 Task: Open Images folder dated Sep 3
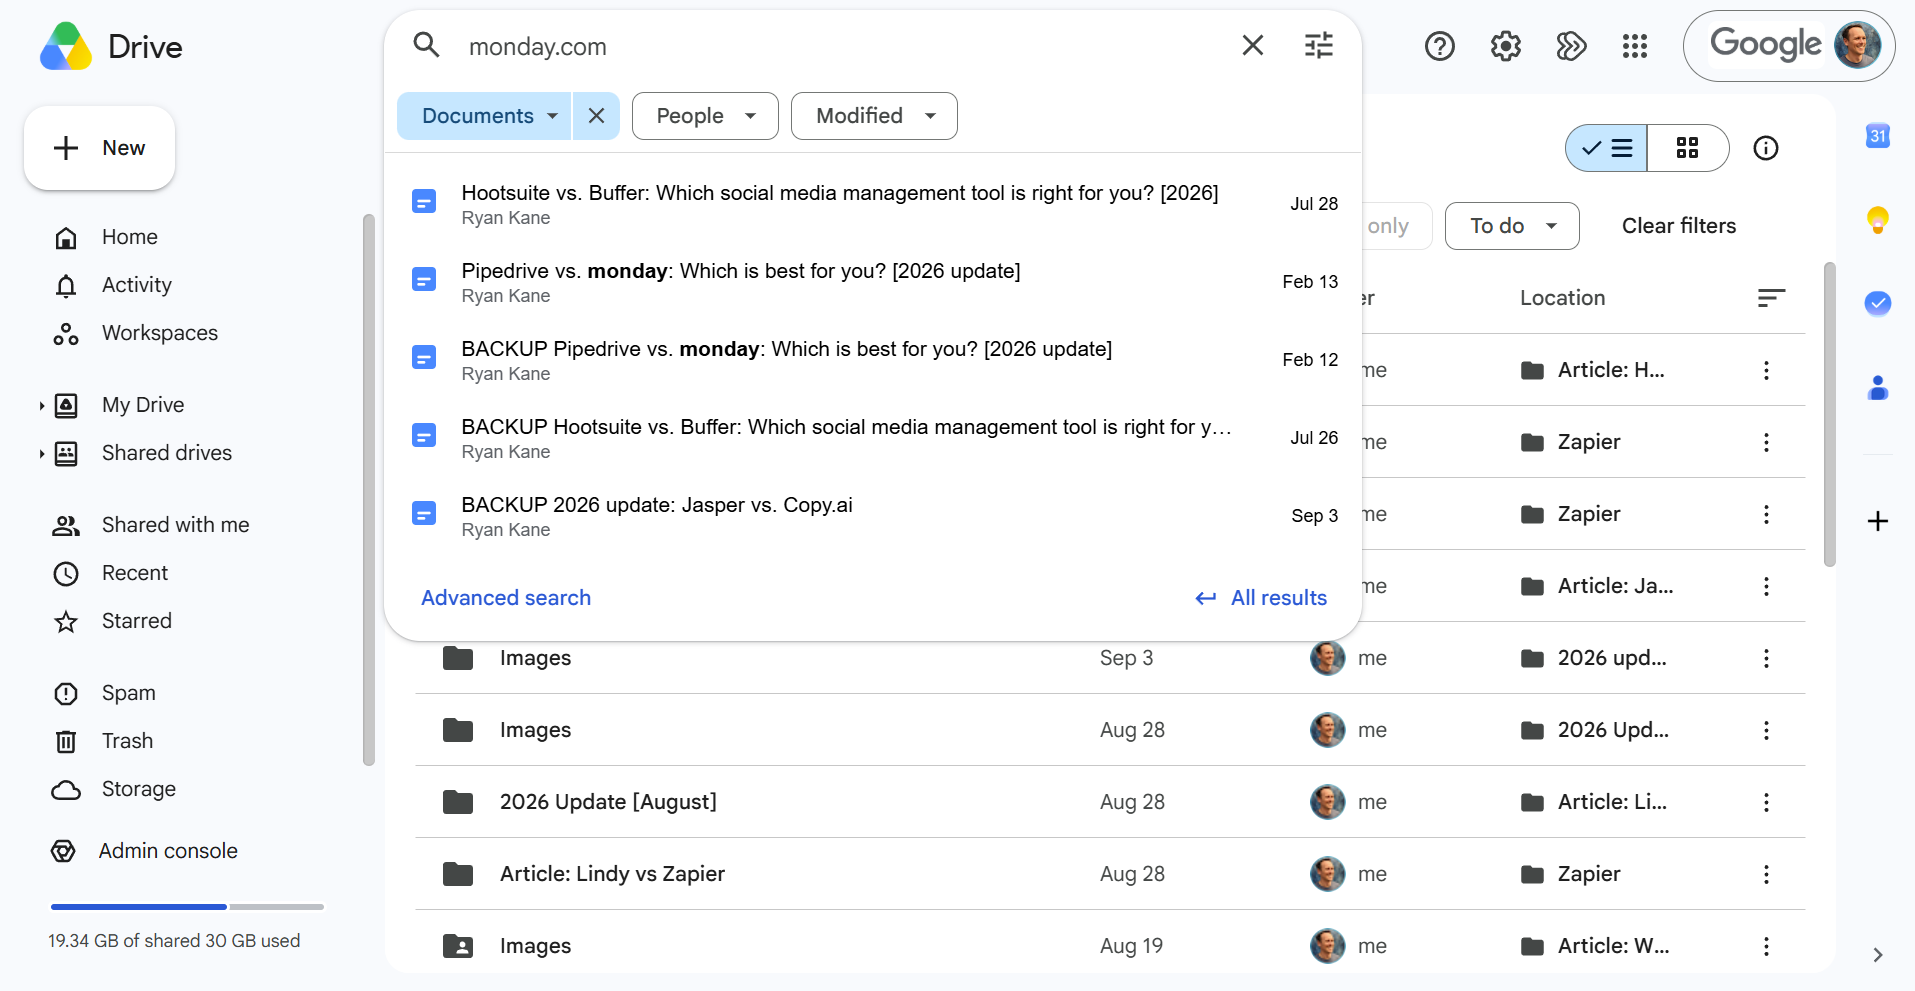point(535,658)
